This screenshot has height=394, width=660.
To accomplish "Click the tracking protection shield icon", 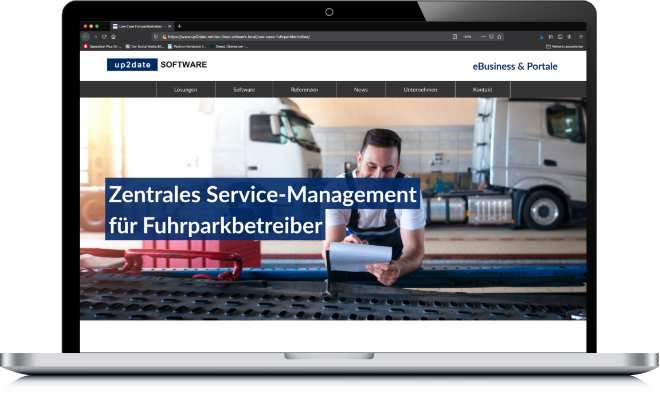I will 156,37.
